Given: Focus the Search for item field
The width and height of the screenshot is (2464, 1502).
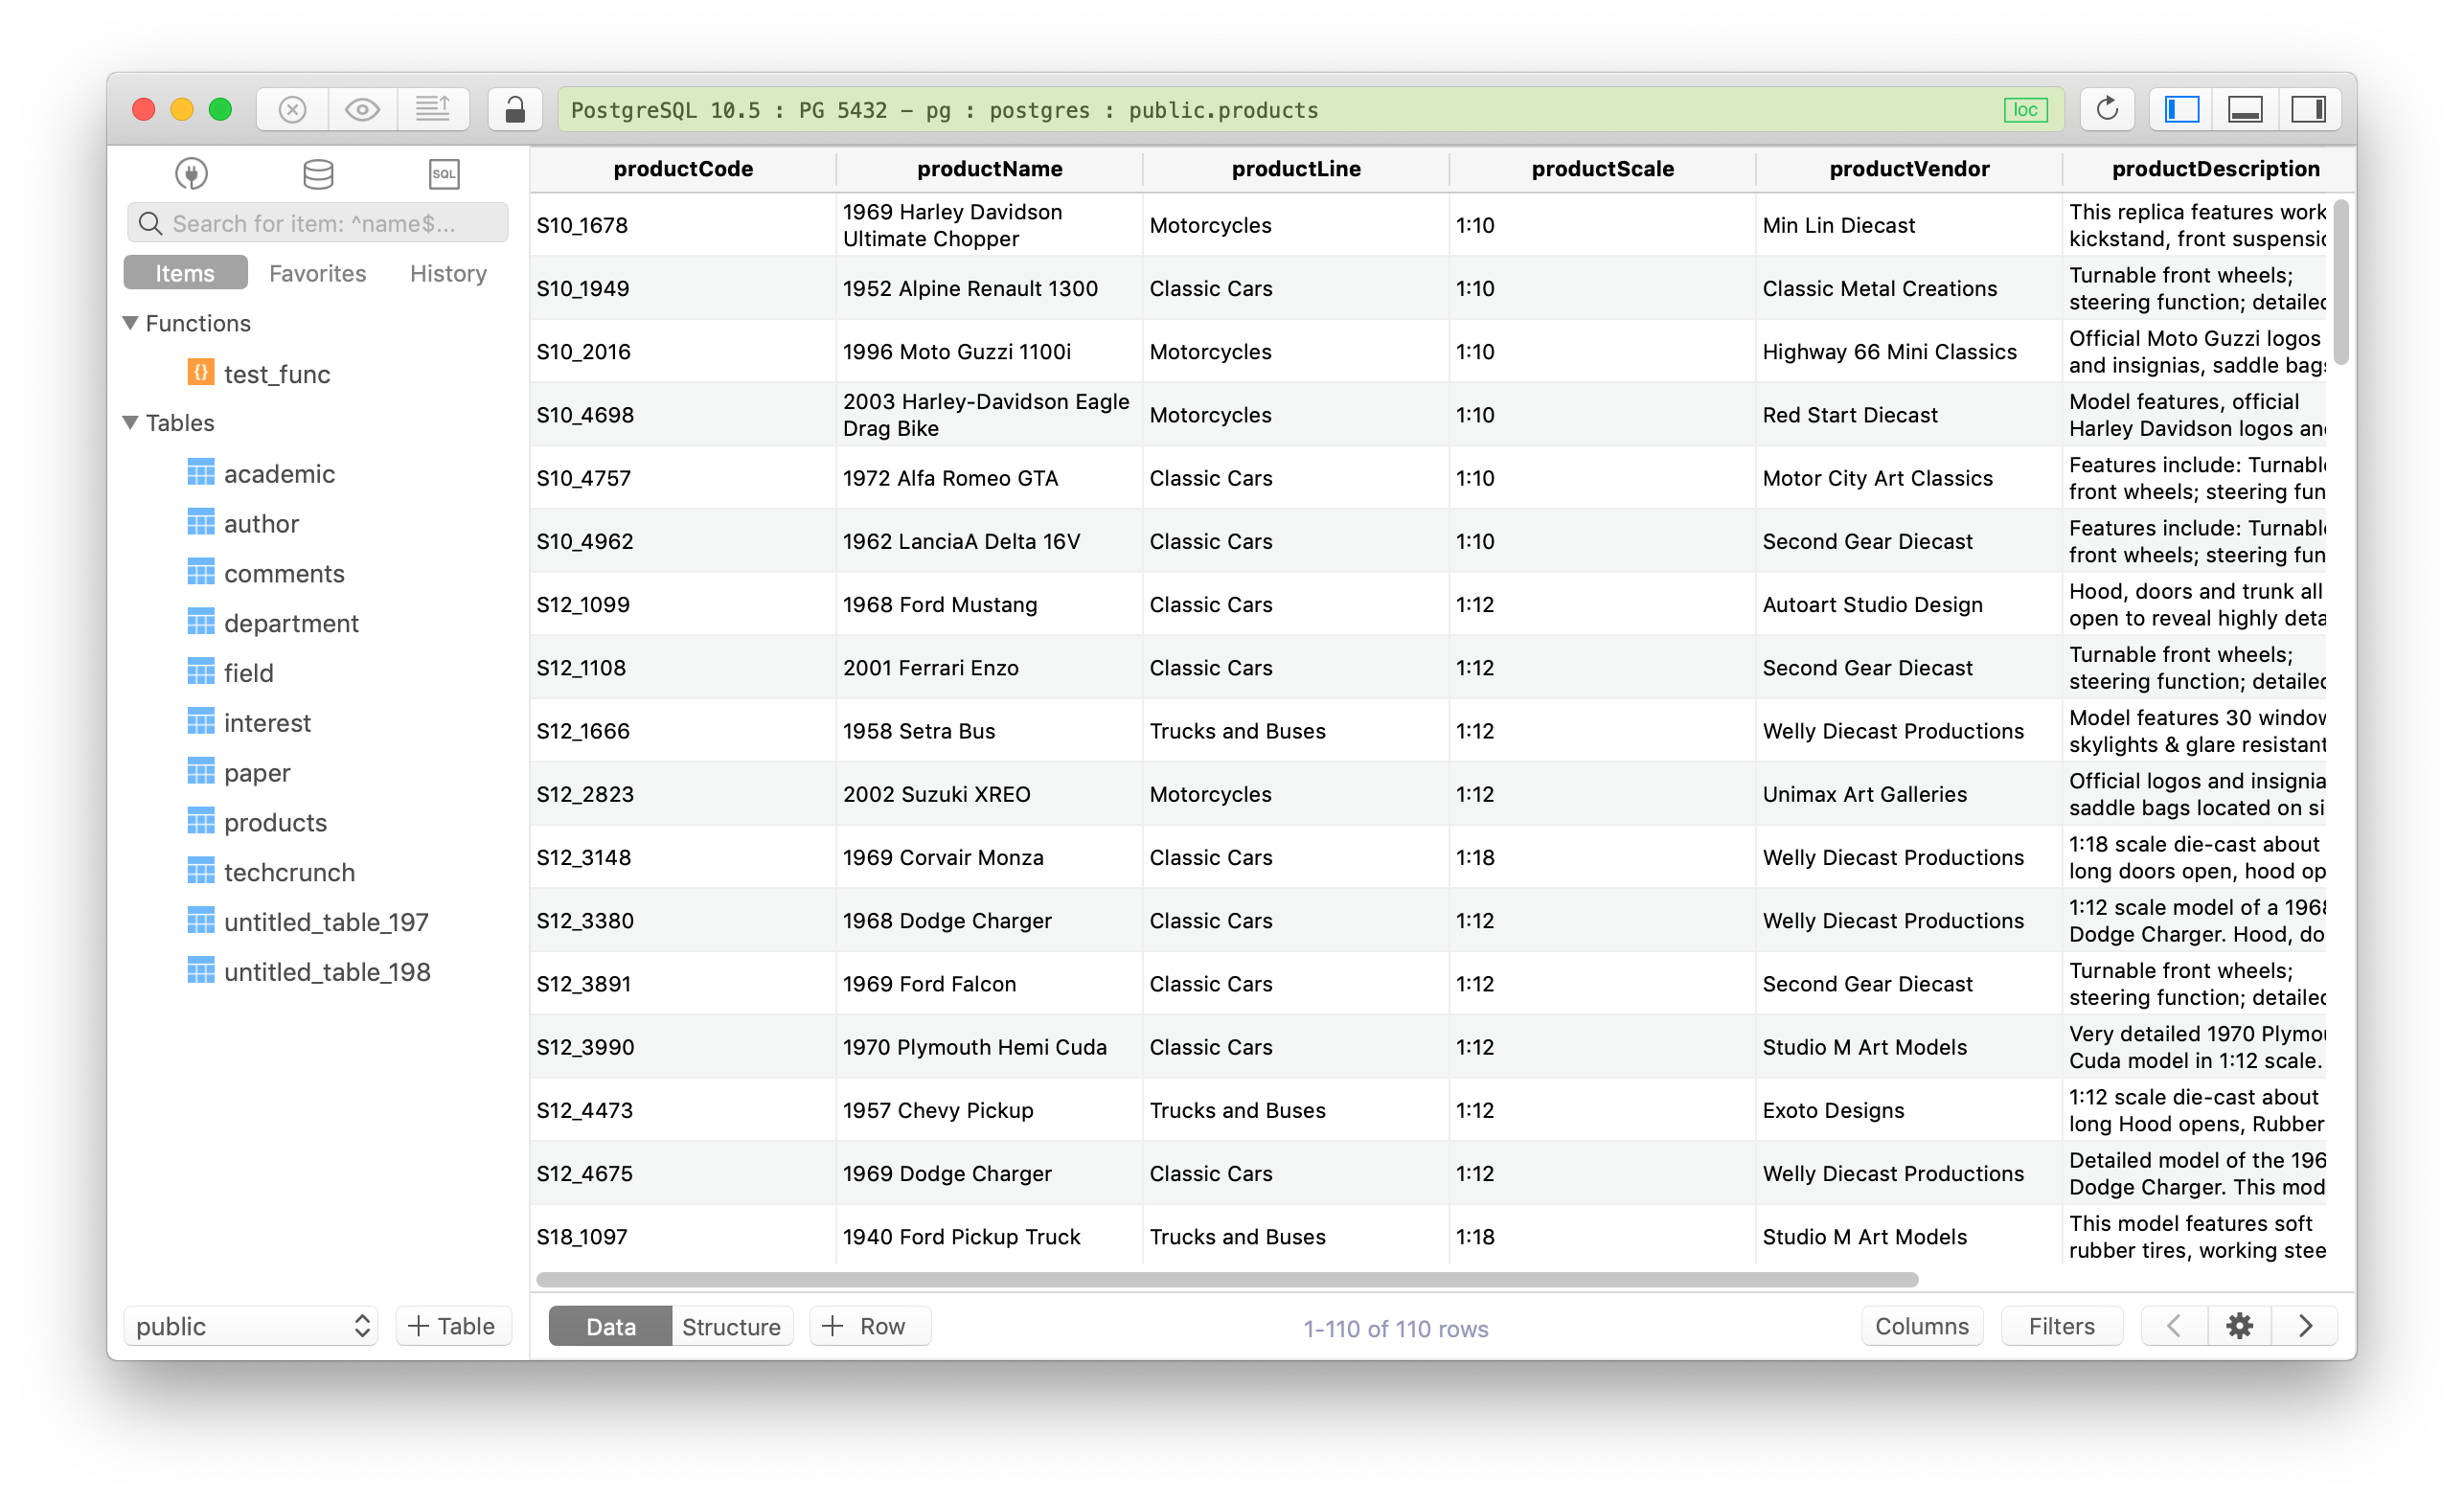Looking at the screenshot, I should coord(317,223).
